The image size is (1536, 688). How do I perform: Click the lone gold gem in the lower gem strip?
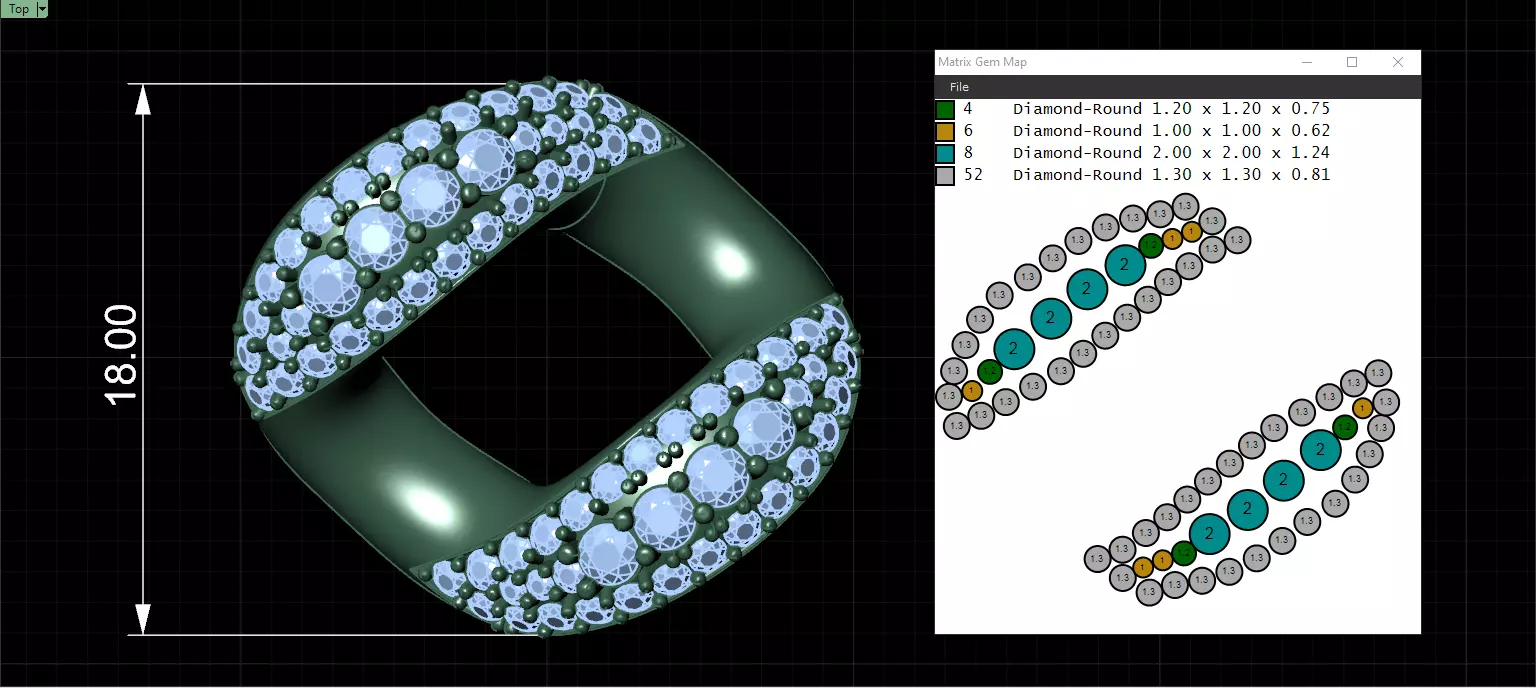pos(1362,408)
